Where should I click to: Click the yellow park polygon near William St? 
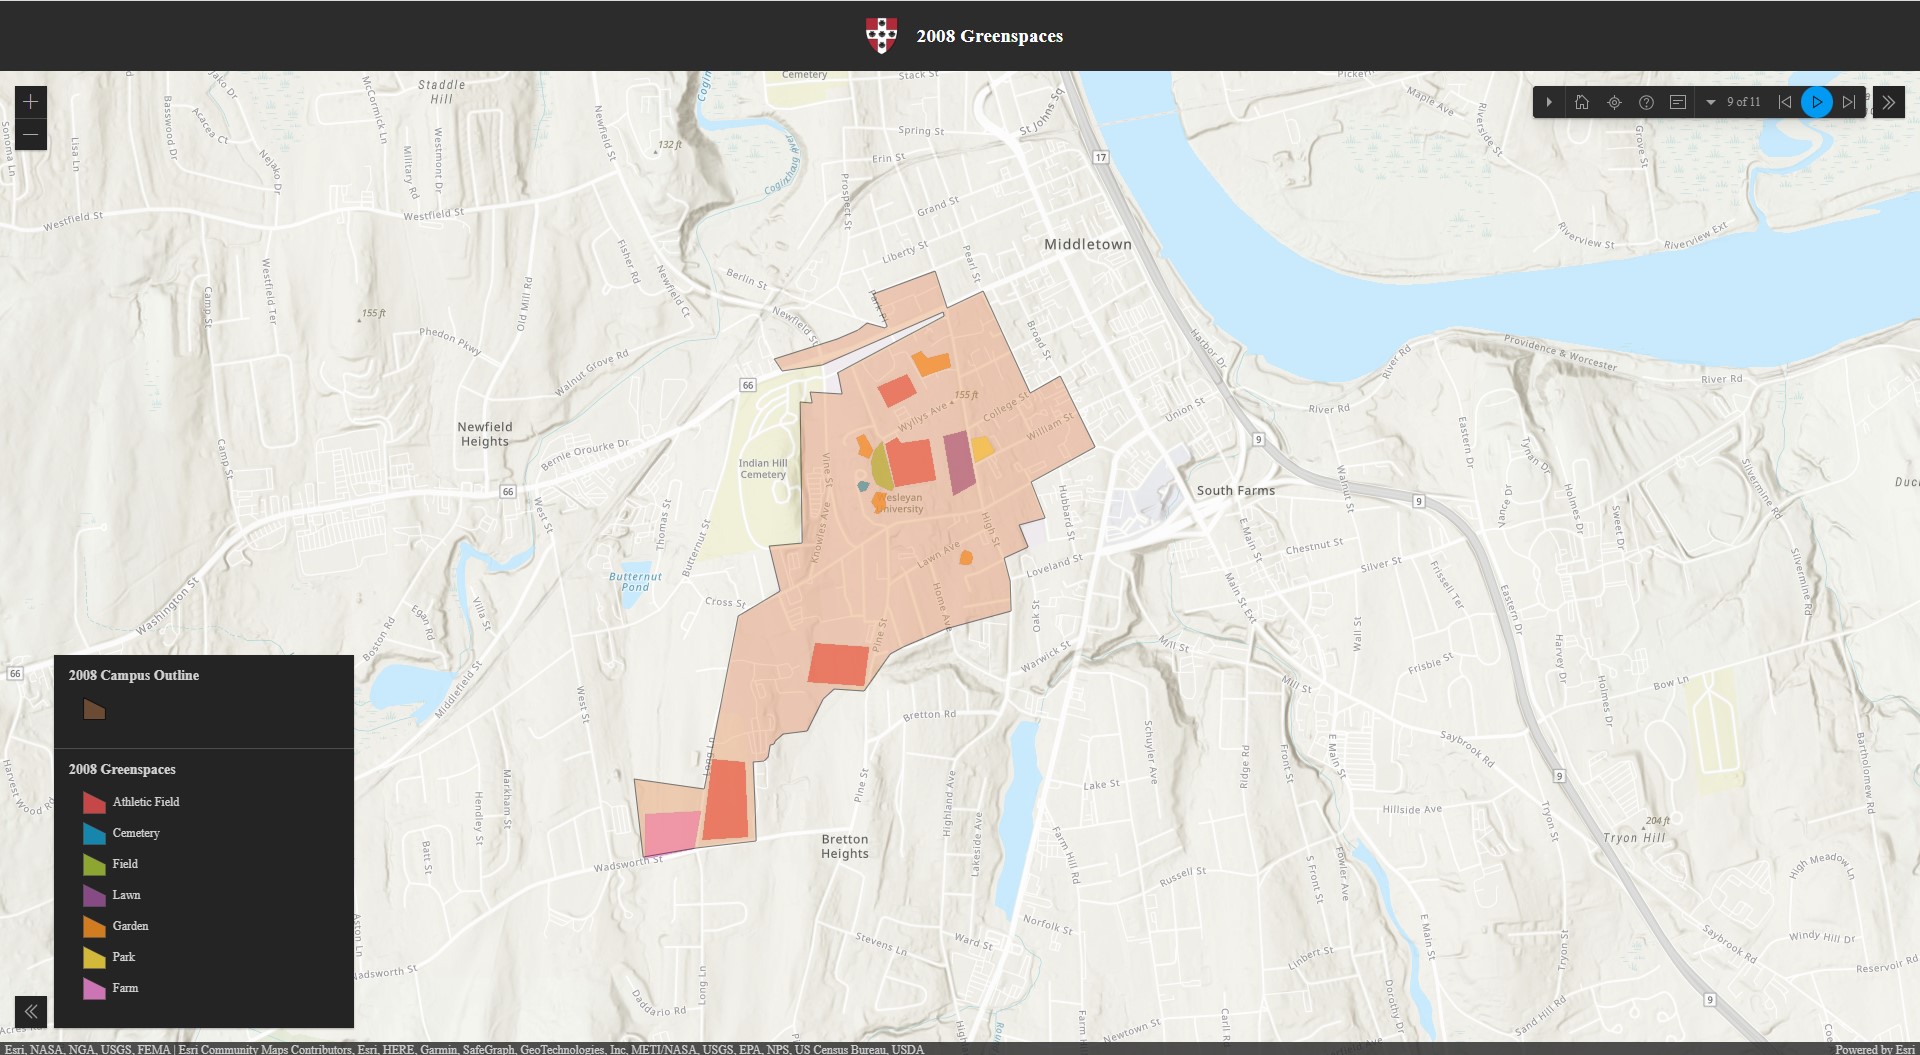coord(982,448)
